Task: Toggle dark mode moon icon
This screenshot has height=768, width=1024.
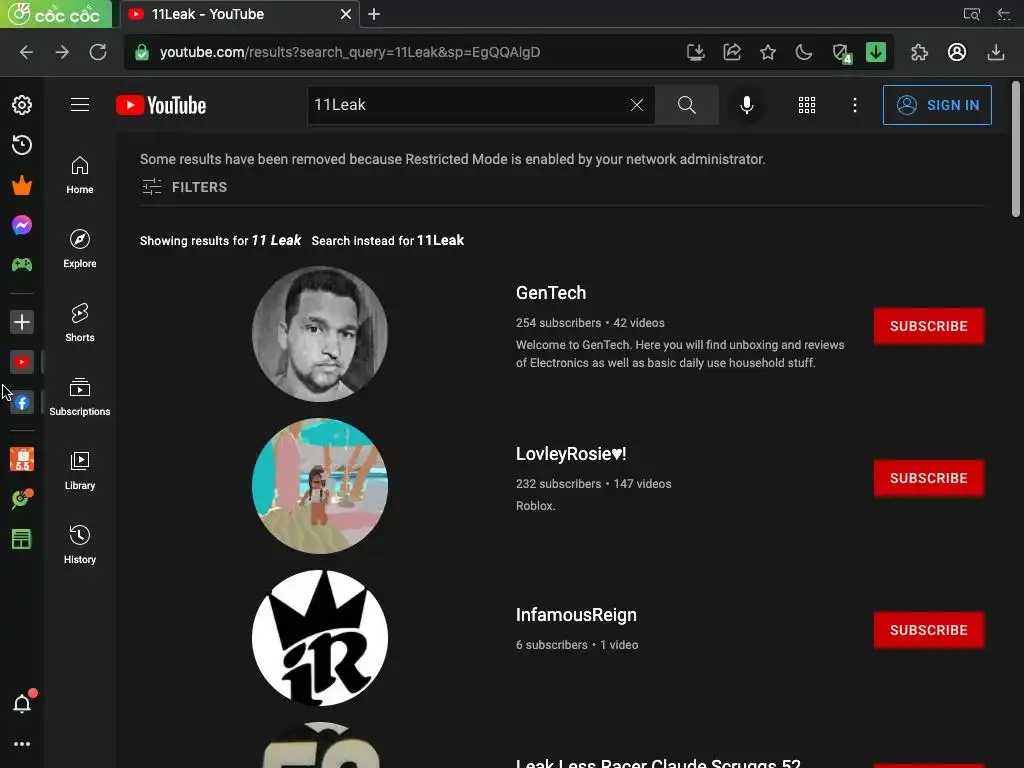Action: [804, 52]
